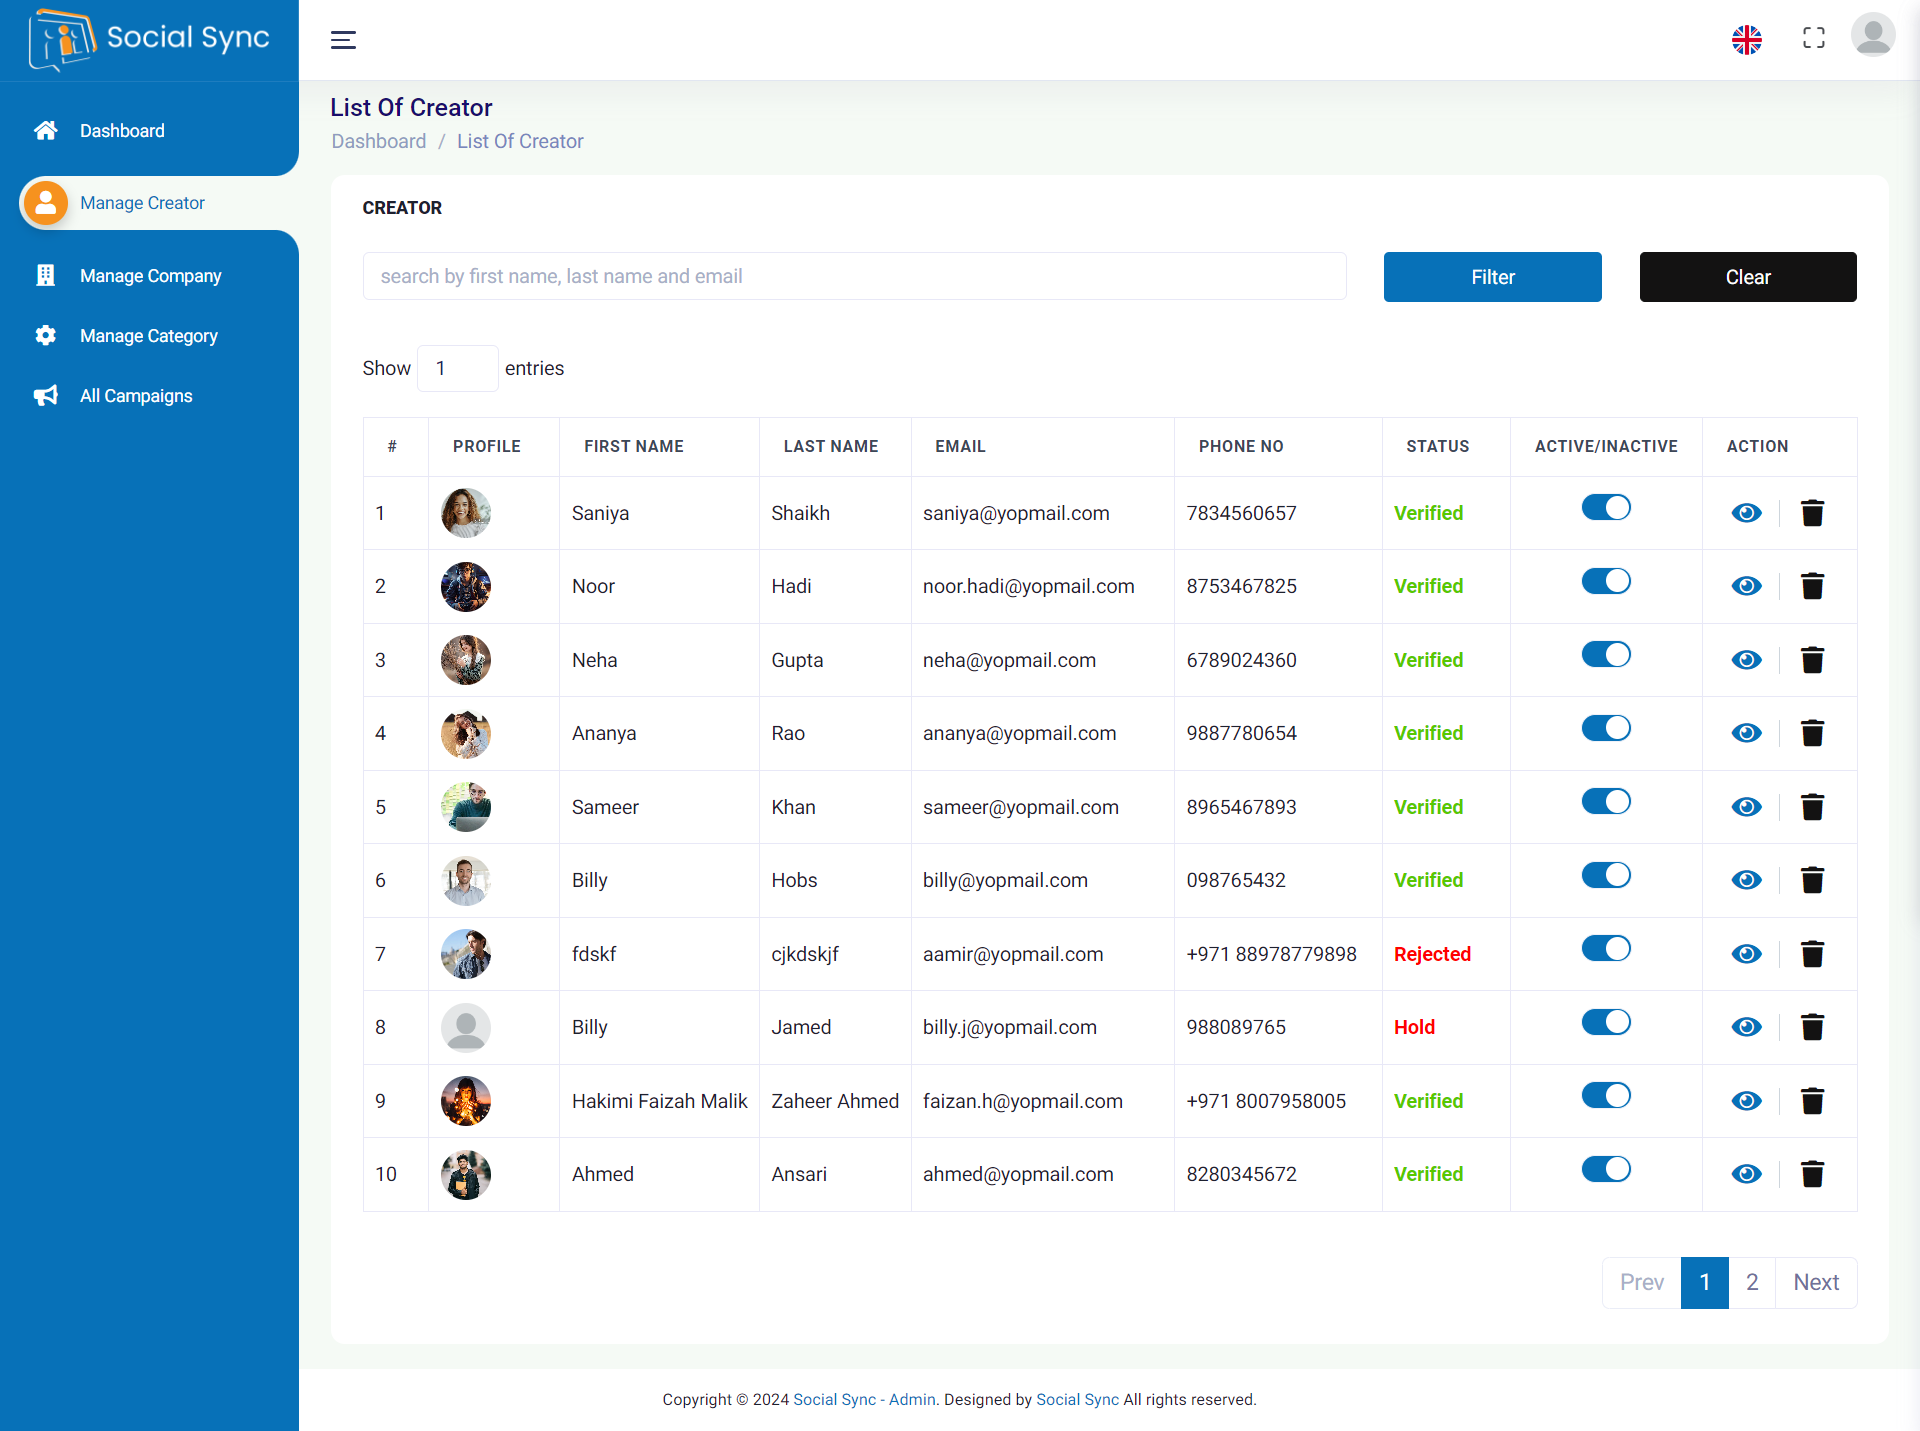
Task: Click the search by name input field
Action: (x=854, y=276)
